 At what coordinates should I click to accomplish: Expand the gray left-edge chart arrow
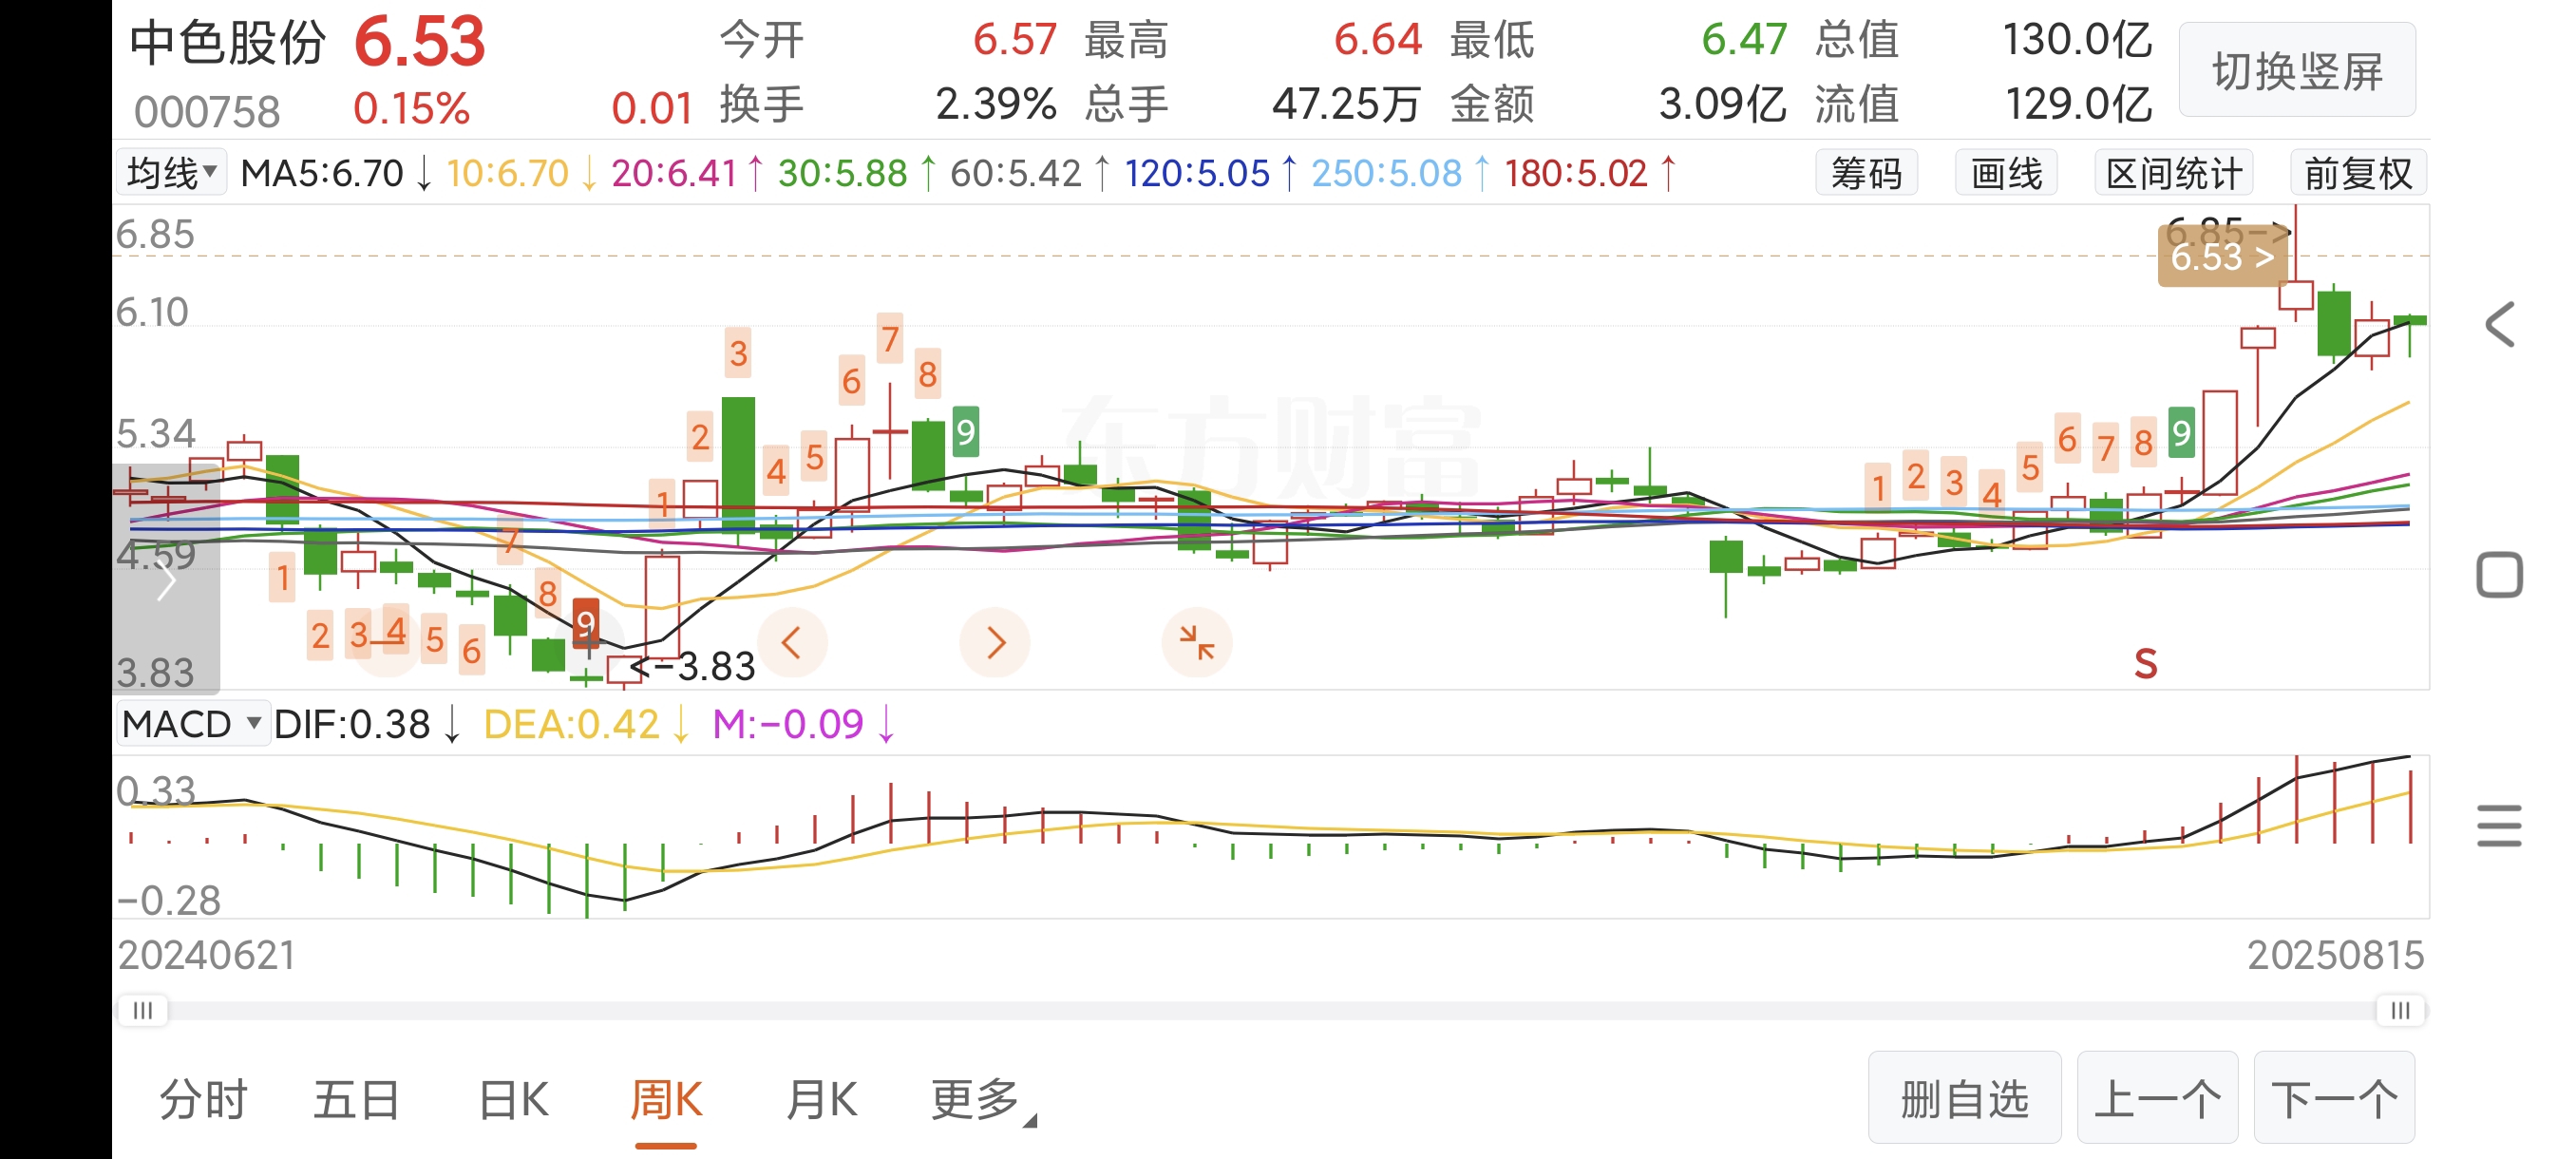[166, 580]
